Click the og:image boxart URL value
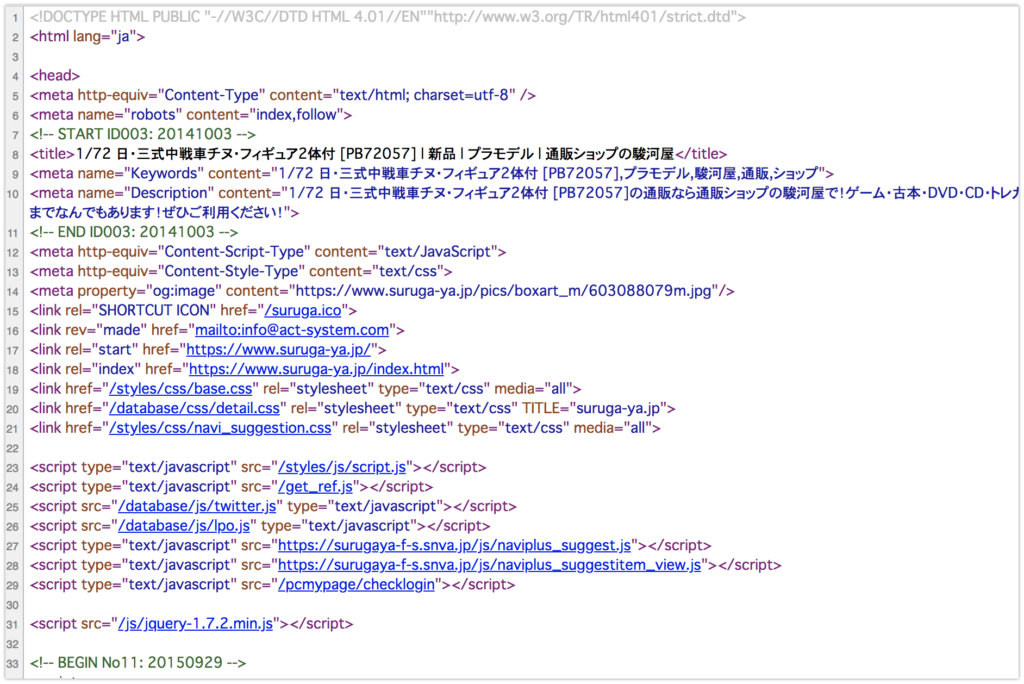The image size is (1024, 684). click(x=504, y=291)
